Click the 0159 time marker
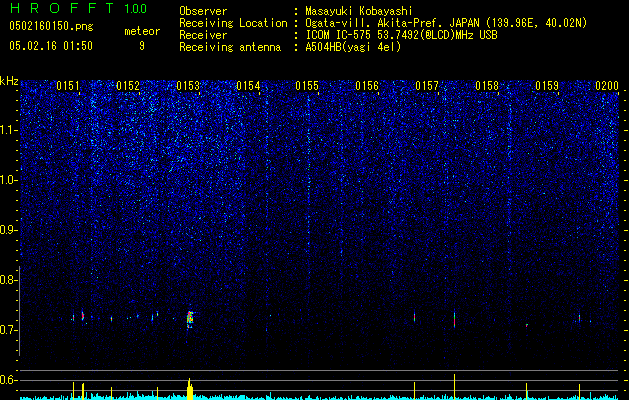Viewport: 629px width, 400px height. click(547, 86)
